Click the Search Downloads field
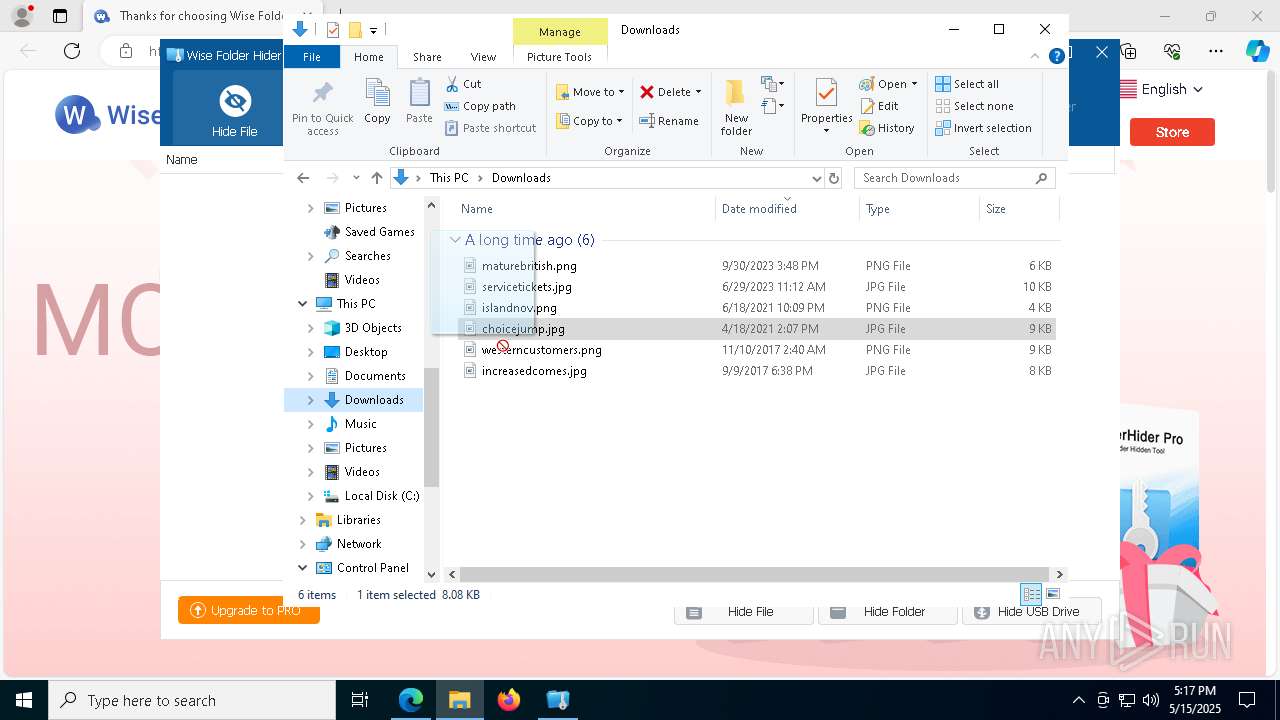Screen dimensions: 1280x720 point(954,178)
